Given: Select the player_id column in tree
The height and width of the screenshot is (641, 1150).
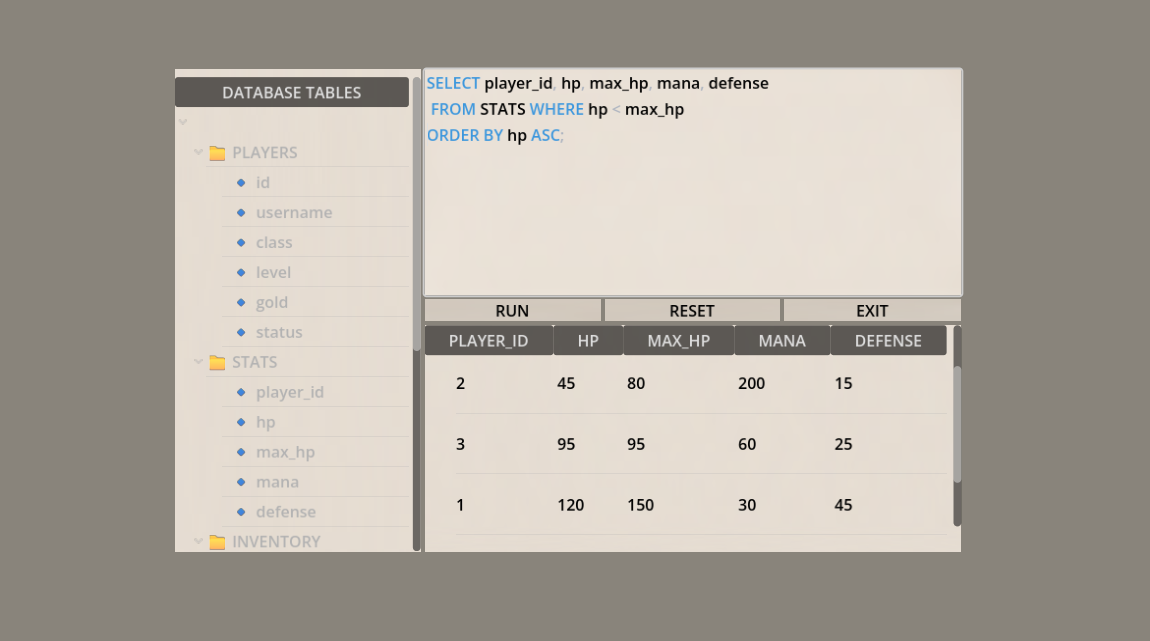Looking at the screenshot, I should click(290, 392).
